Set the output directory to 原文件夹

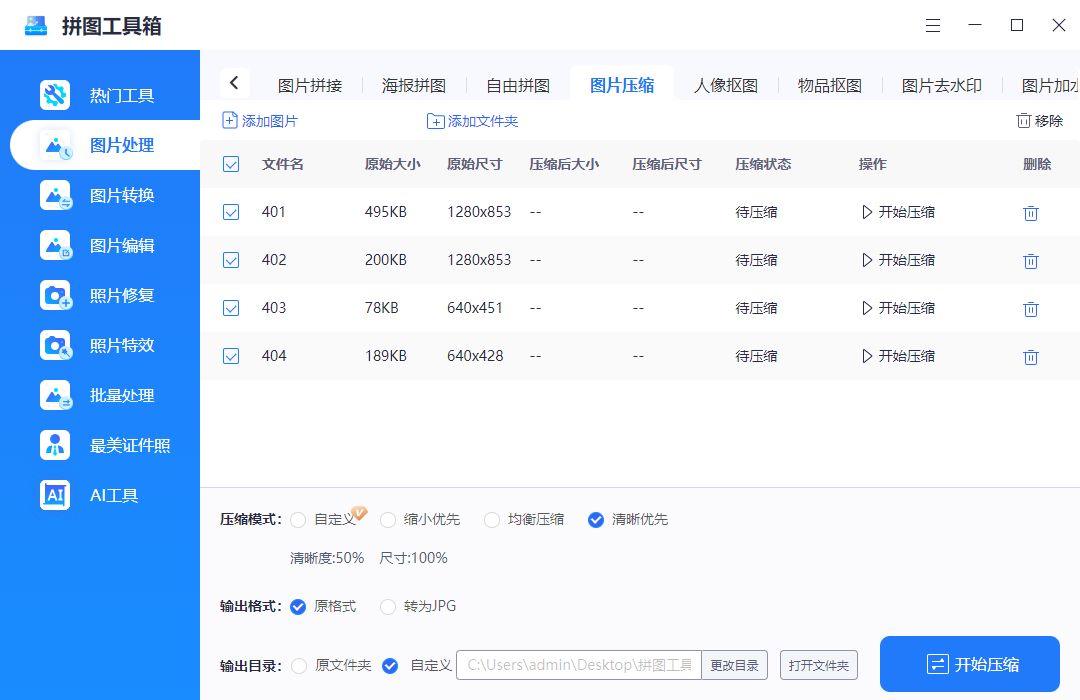tap(299, 666)
